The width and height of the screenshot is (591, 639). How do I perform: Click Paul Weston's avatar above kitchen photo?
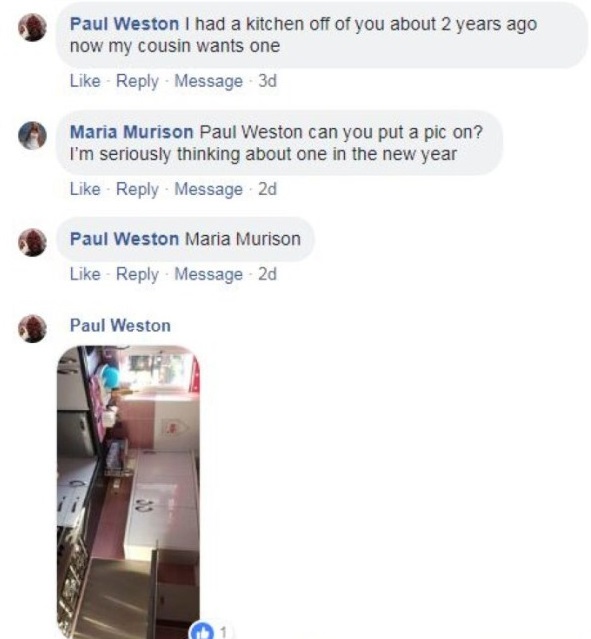(33, 328)
